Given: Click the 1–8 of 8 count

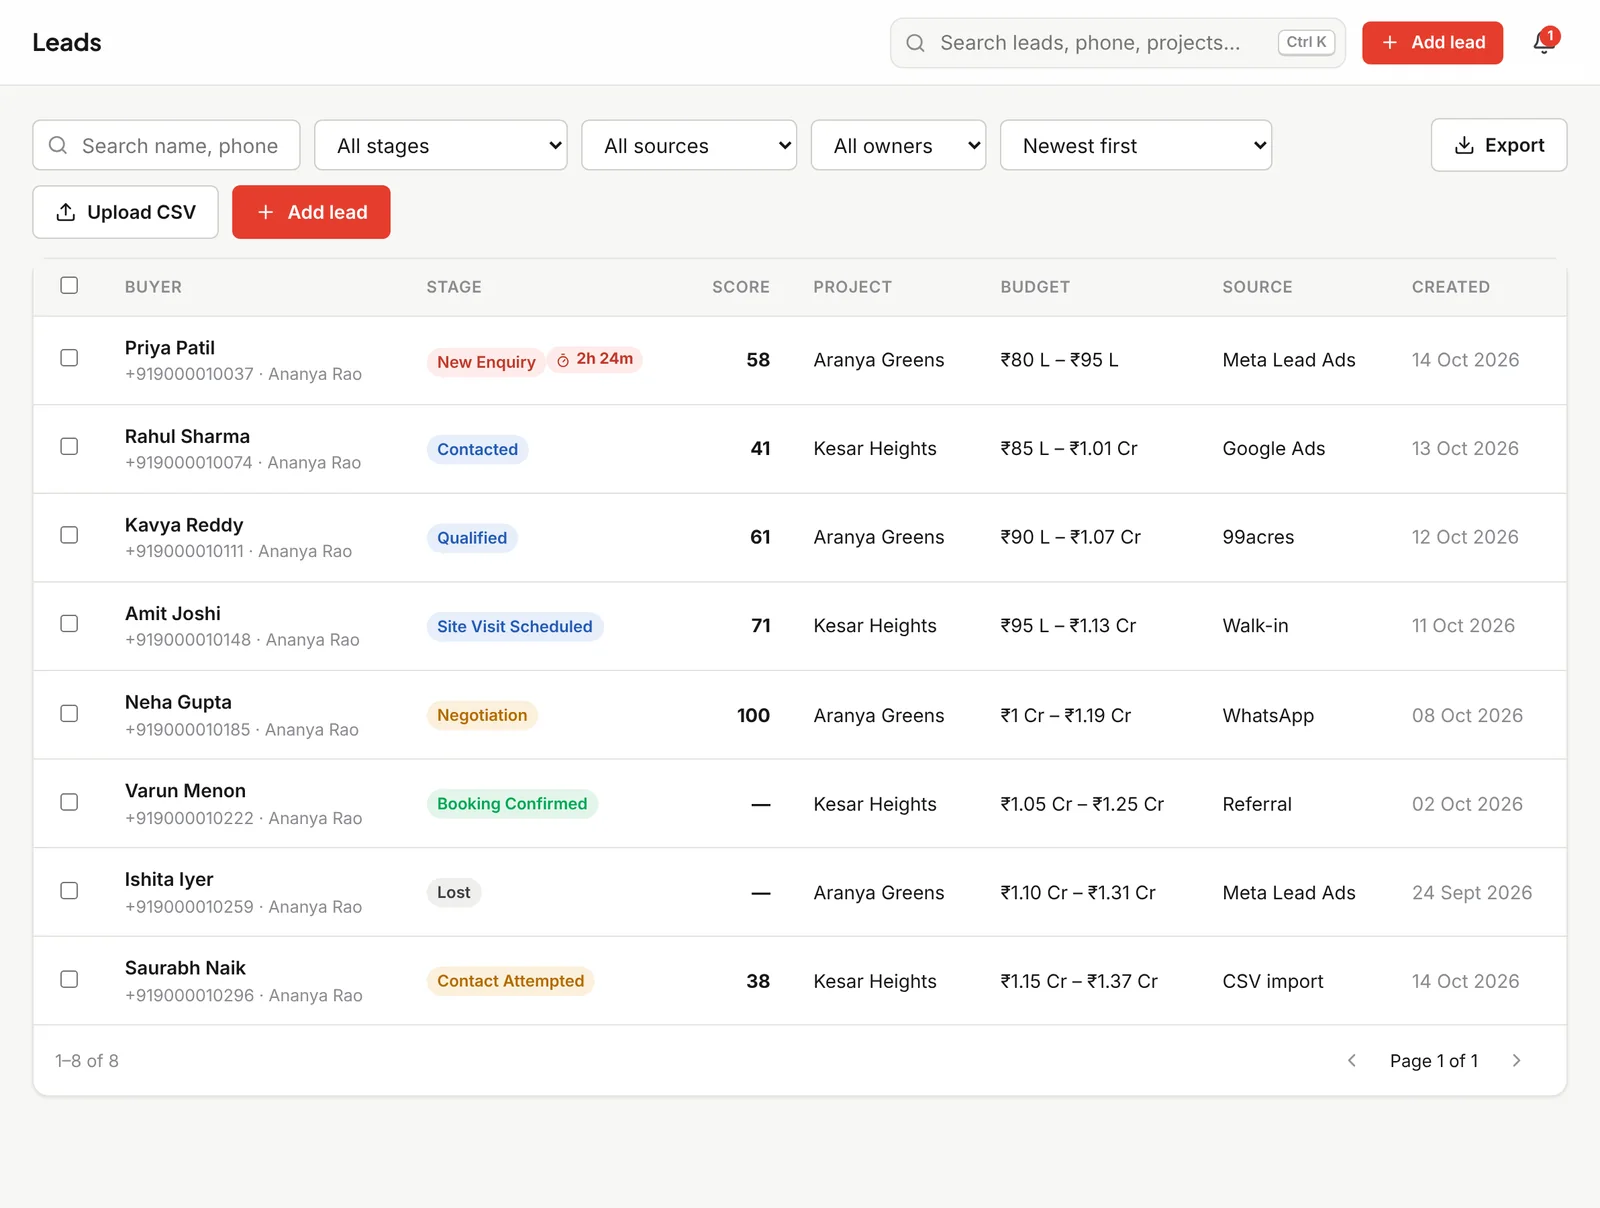Looking at the screenshot, I should coord(87,1061).
